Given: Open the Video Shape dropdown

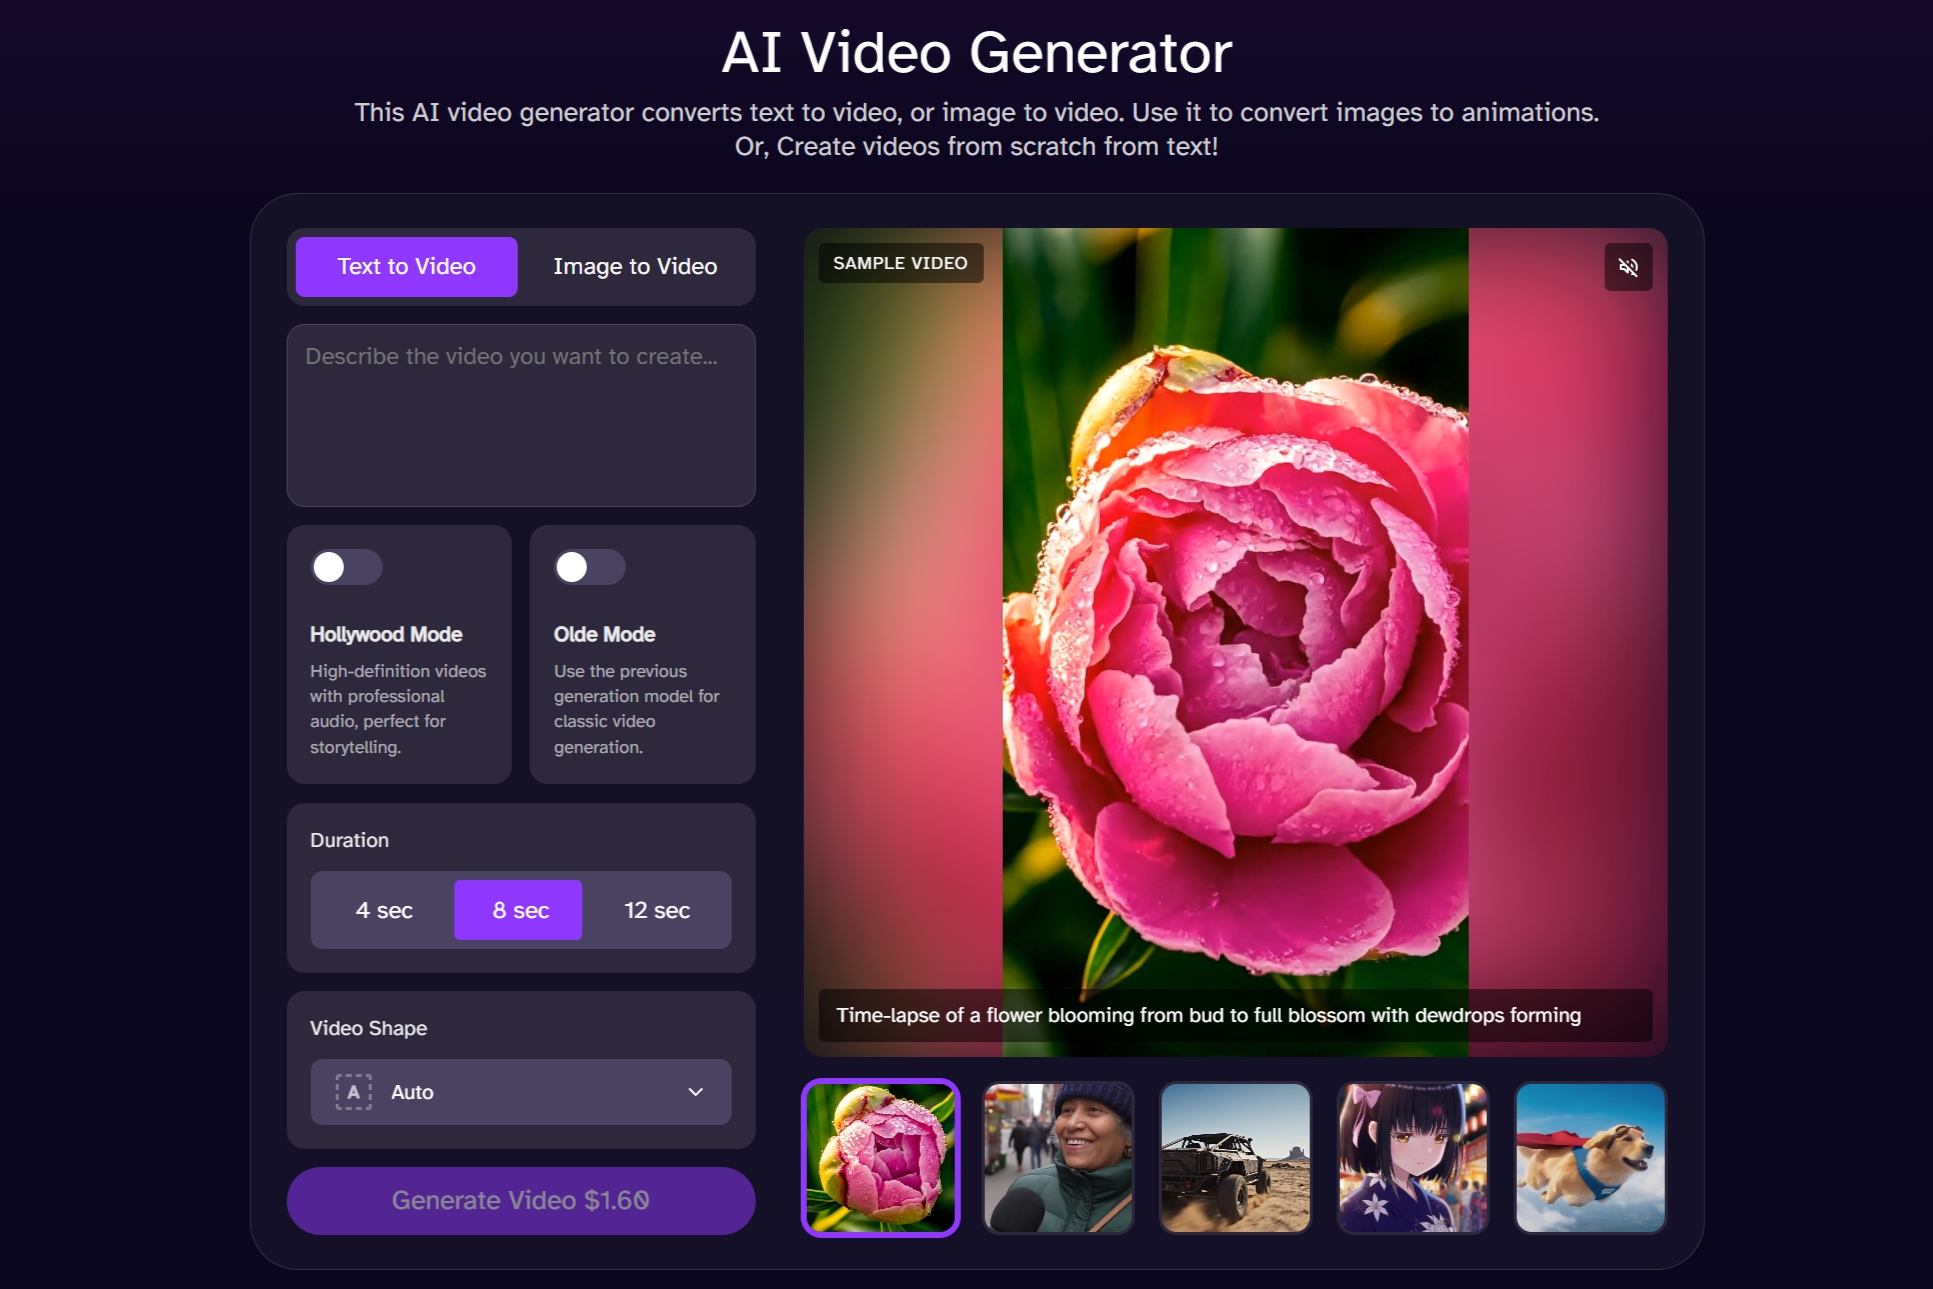Looking at the screenshot, I should pos(520,1092).
